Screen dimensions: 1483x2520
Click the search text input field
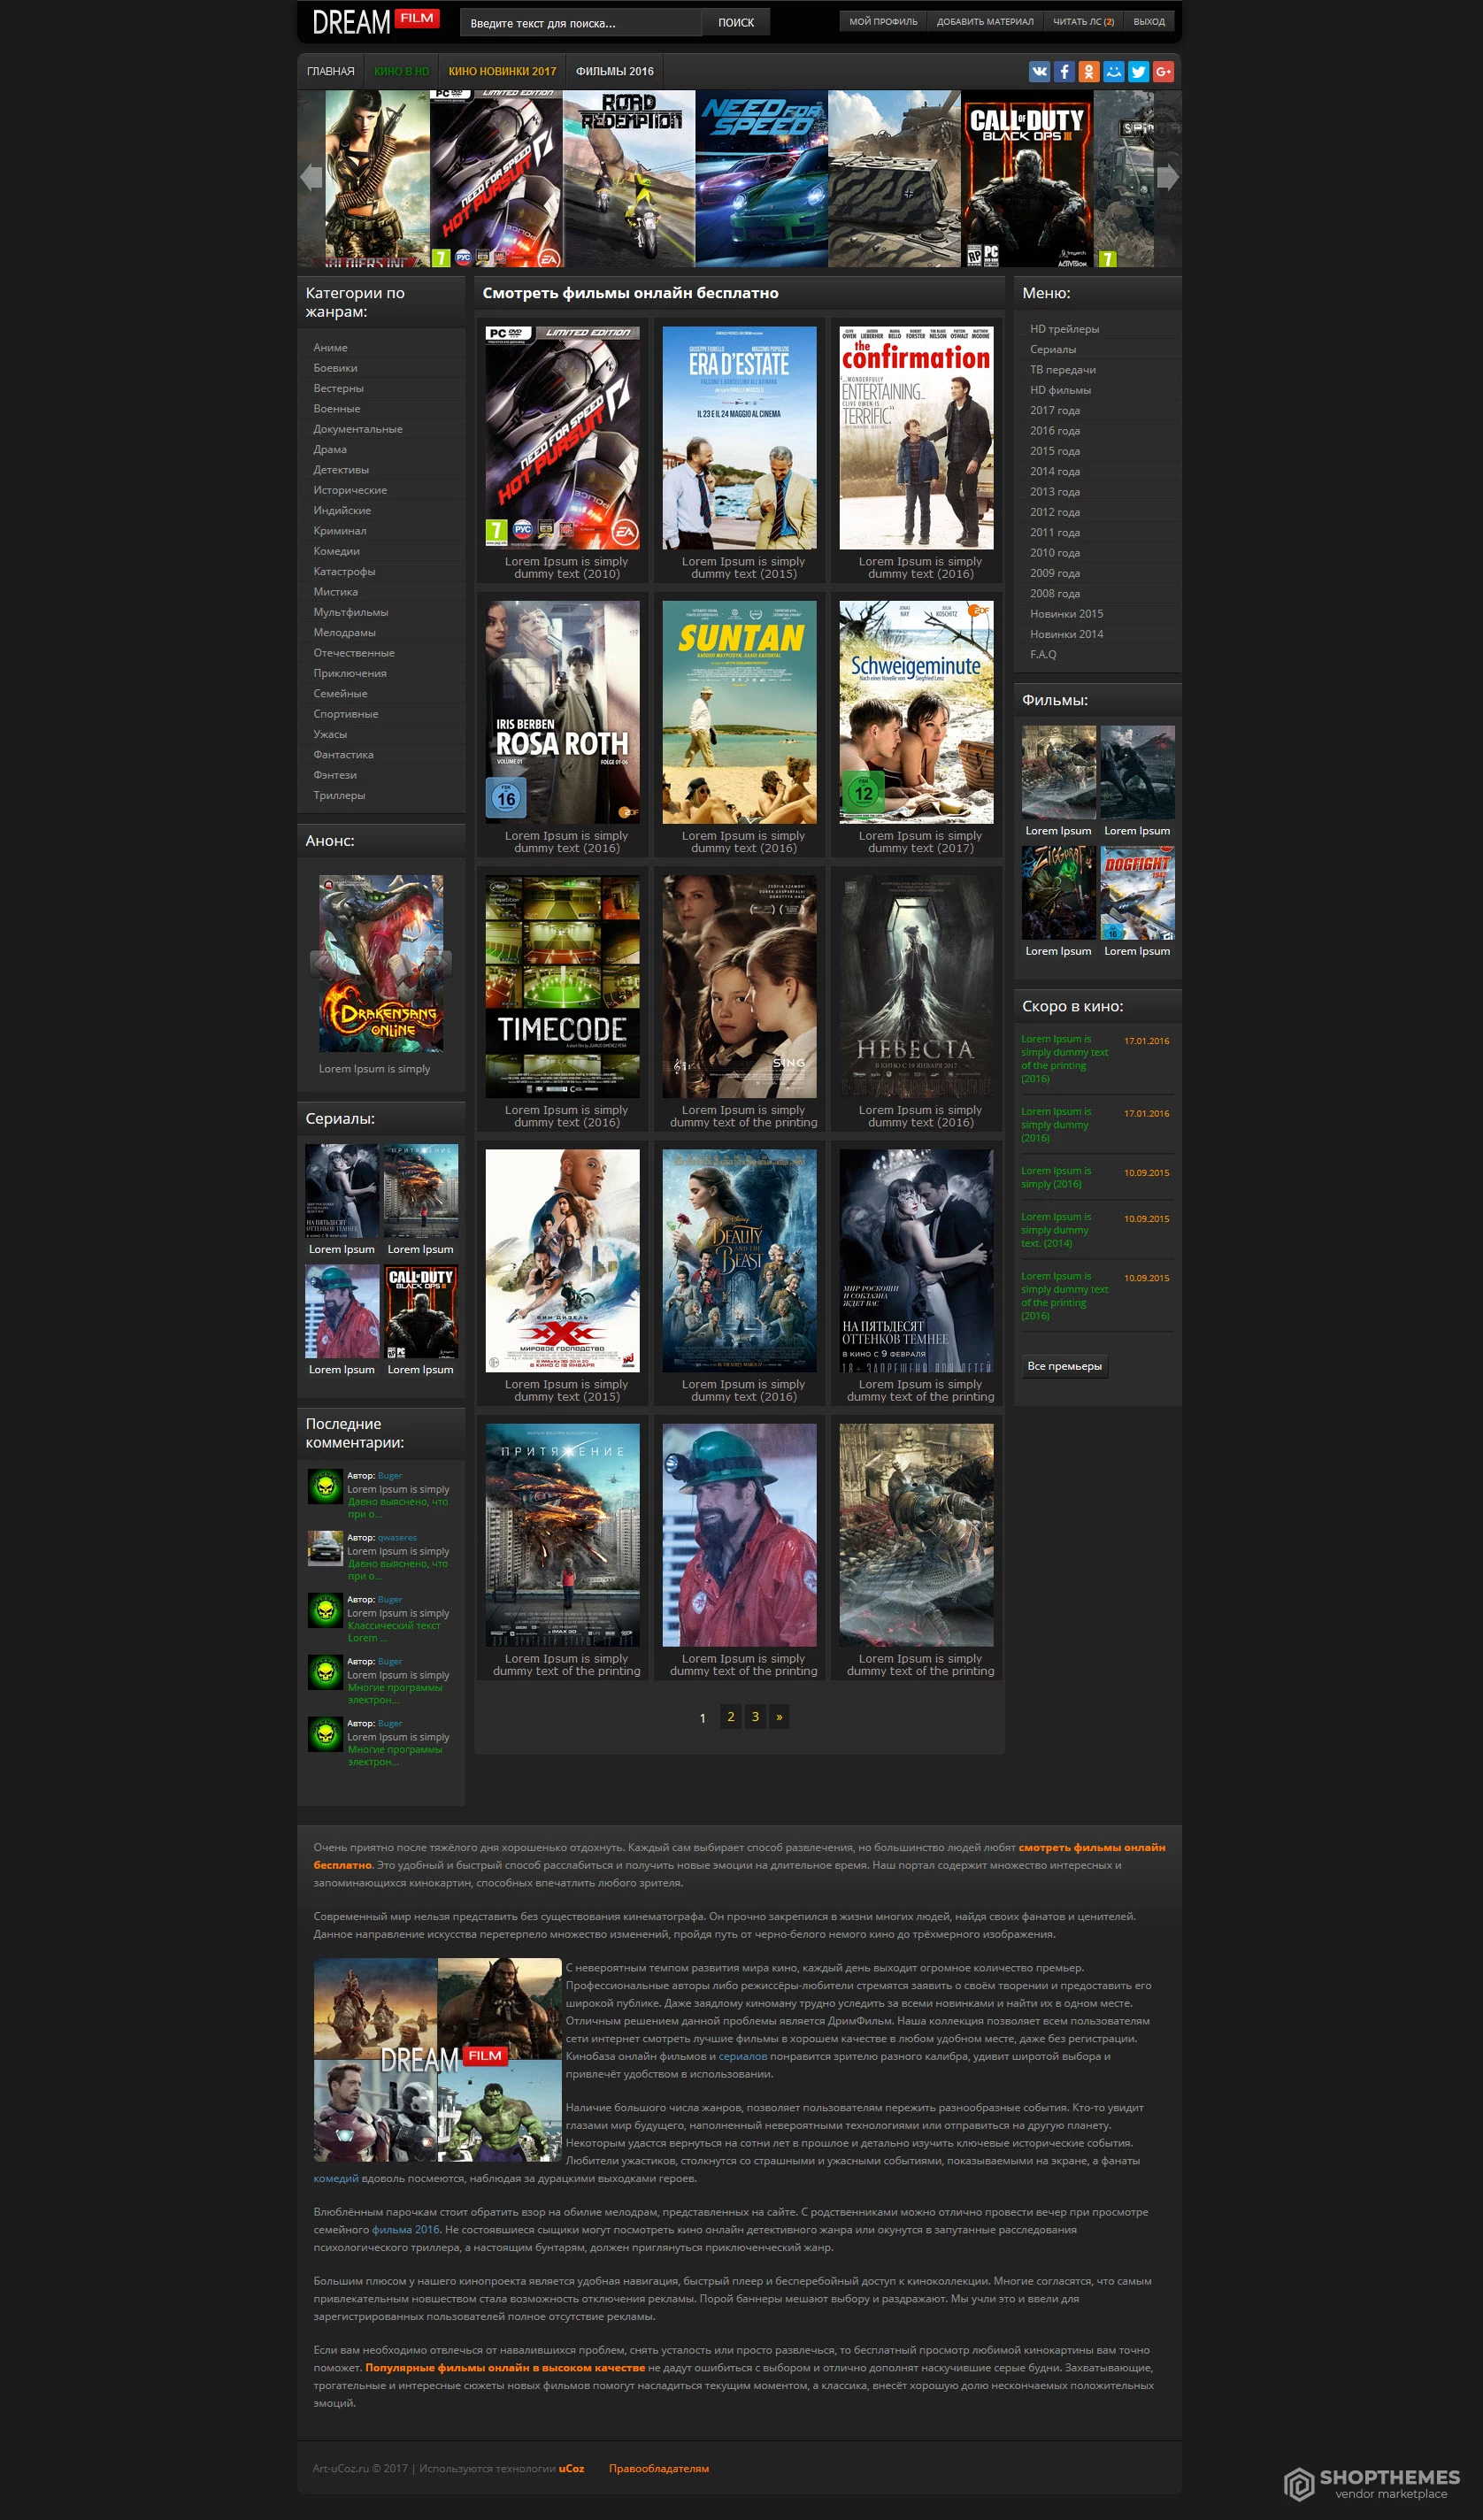pyautogui.click(x=580, y=22)
